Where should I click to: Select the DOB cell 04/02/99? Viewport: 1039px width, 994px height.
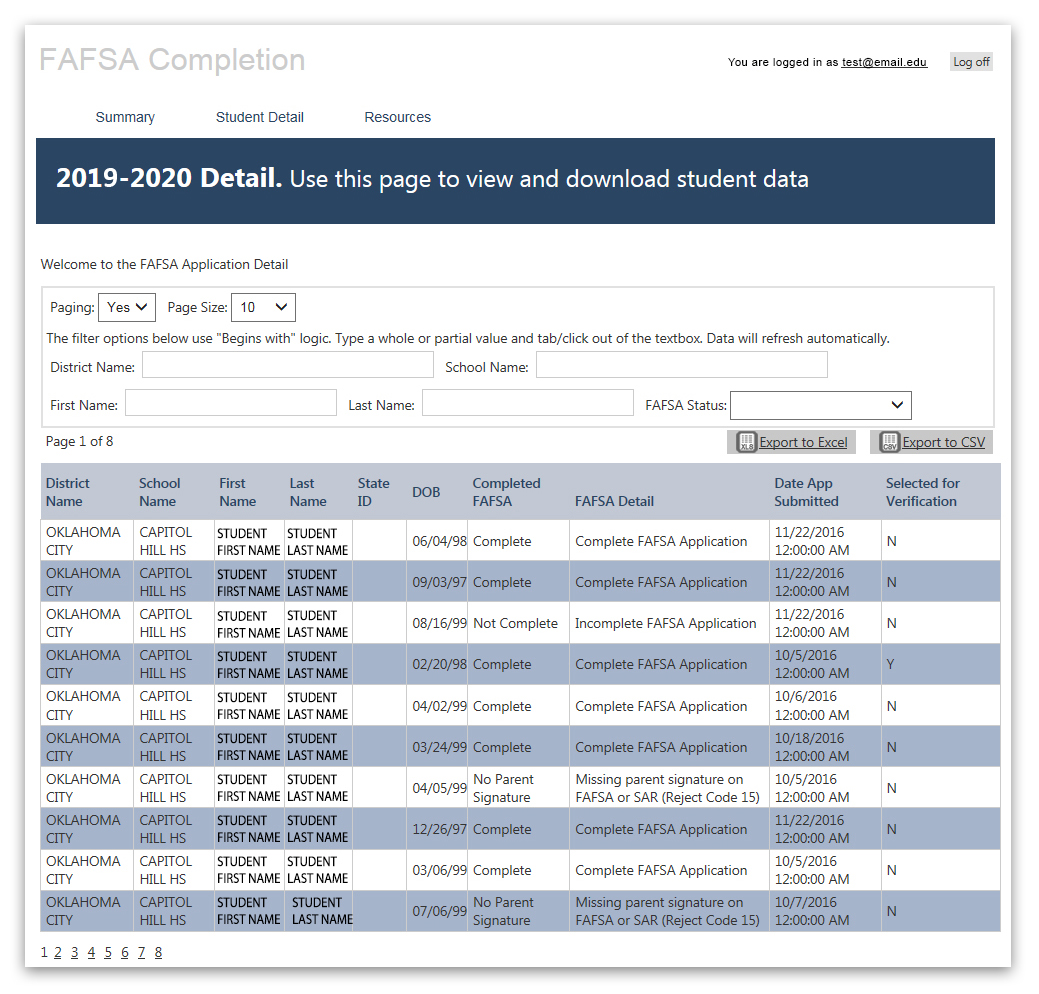(x=439, y=706)
